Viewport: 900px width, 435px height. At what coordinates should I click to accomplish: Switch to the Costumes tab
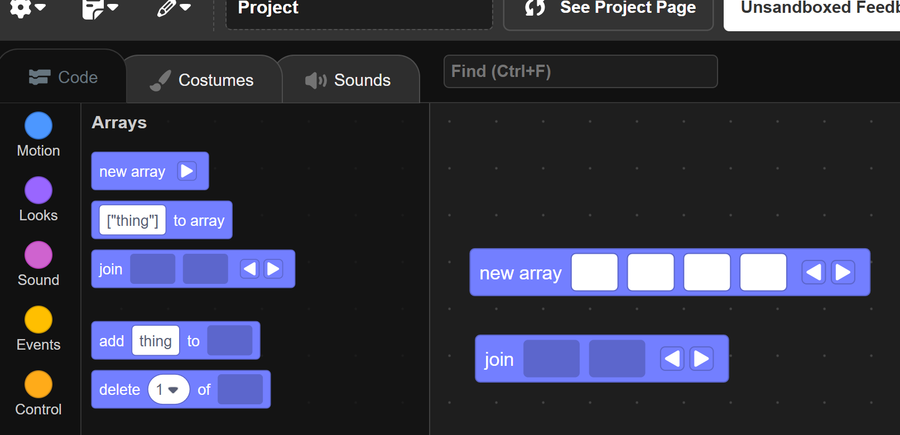201,80
